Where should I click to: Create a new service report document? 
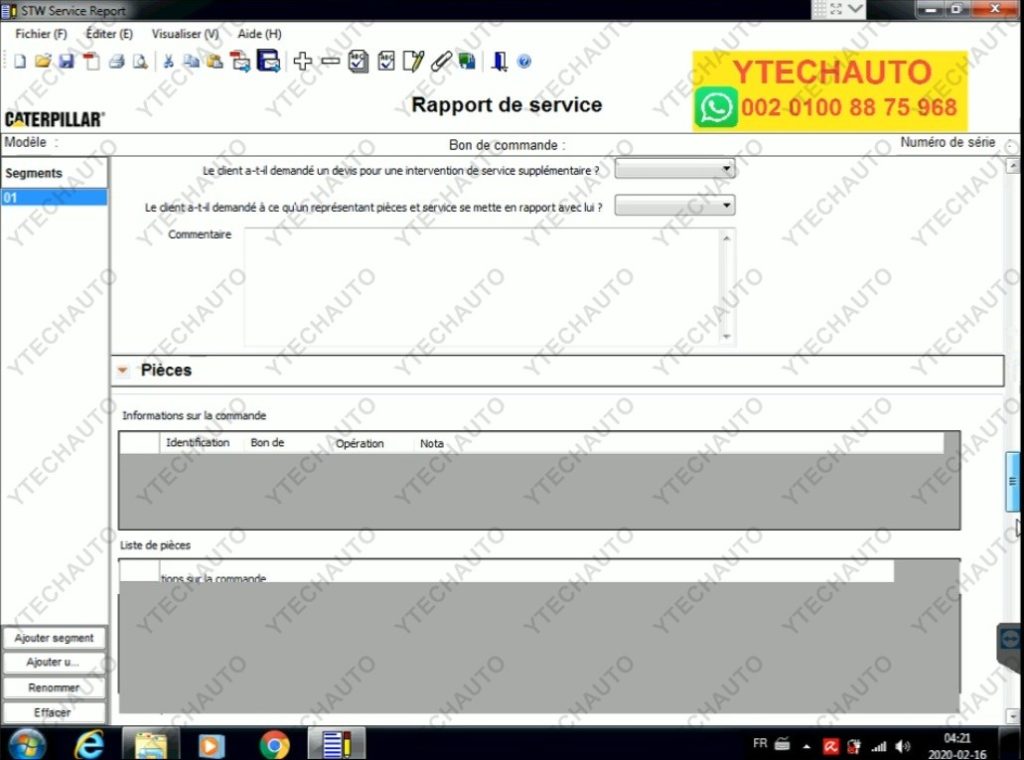[x=20, y=61]
